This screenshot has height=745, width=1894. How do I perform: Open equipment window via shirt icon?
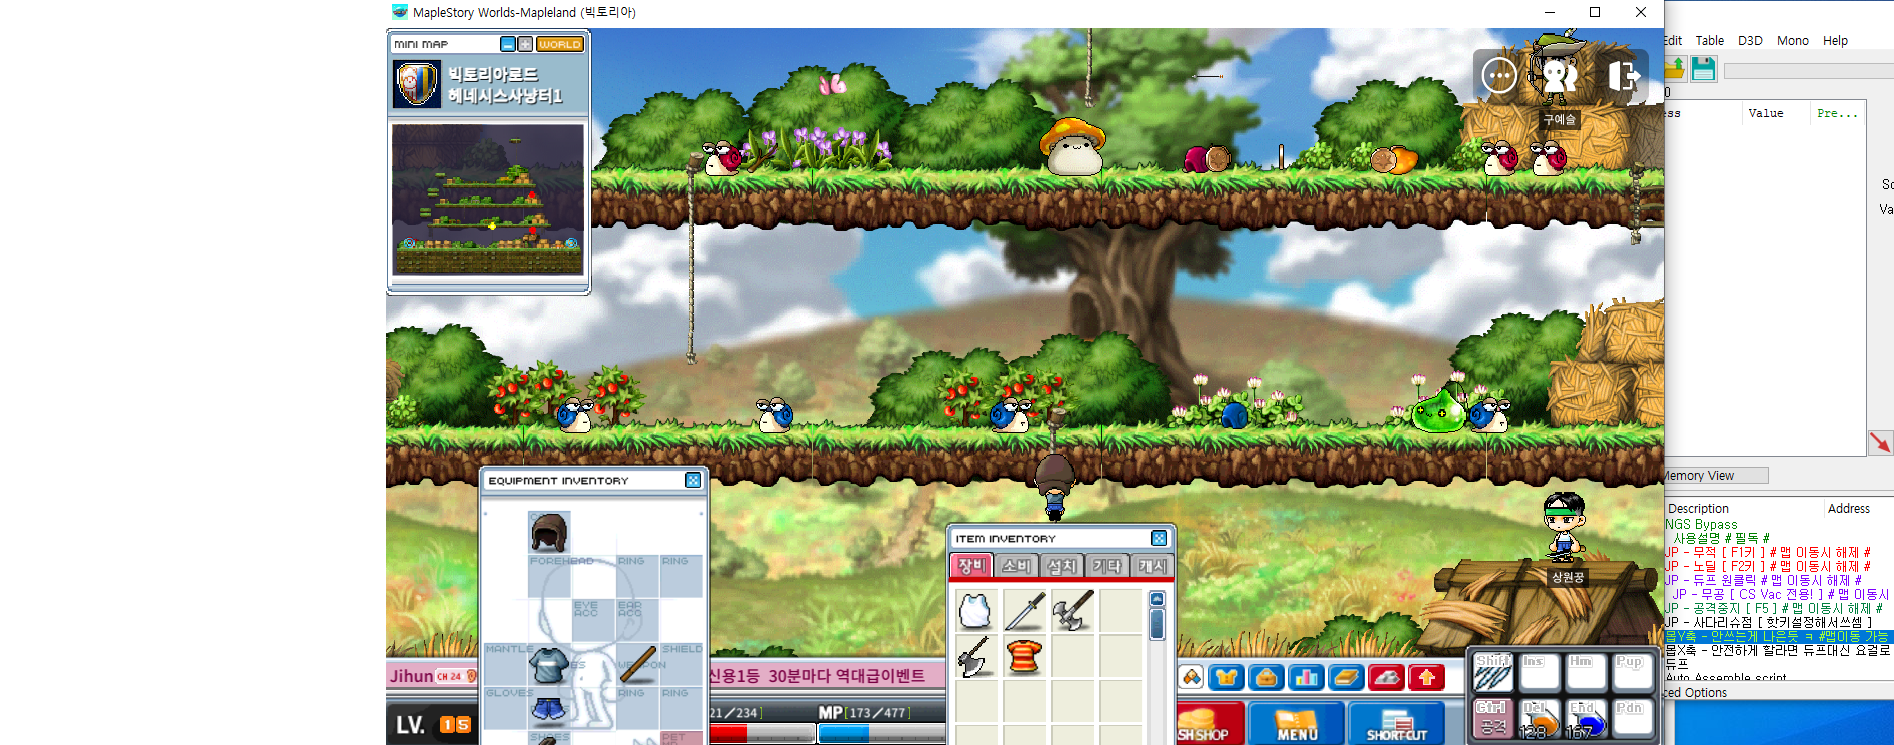1227,677
